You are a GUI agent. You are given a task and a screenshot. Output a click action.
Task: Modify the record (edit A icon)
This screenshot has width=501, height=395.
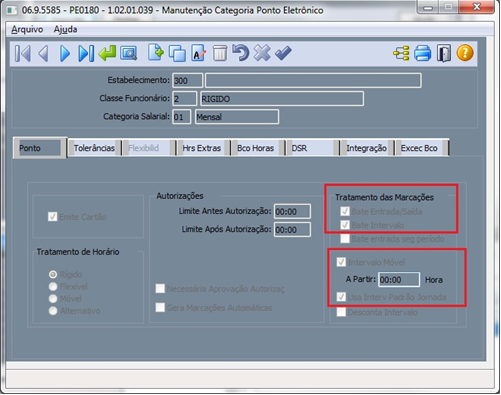click(199, 53)
